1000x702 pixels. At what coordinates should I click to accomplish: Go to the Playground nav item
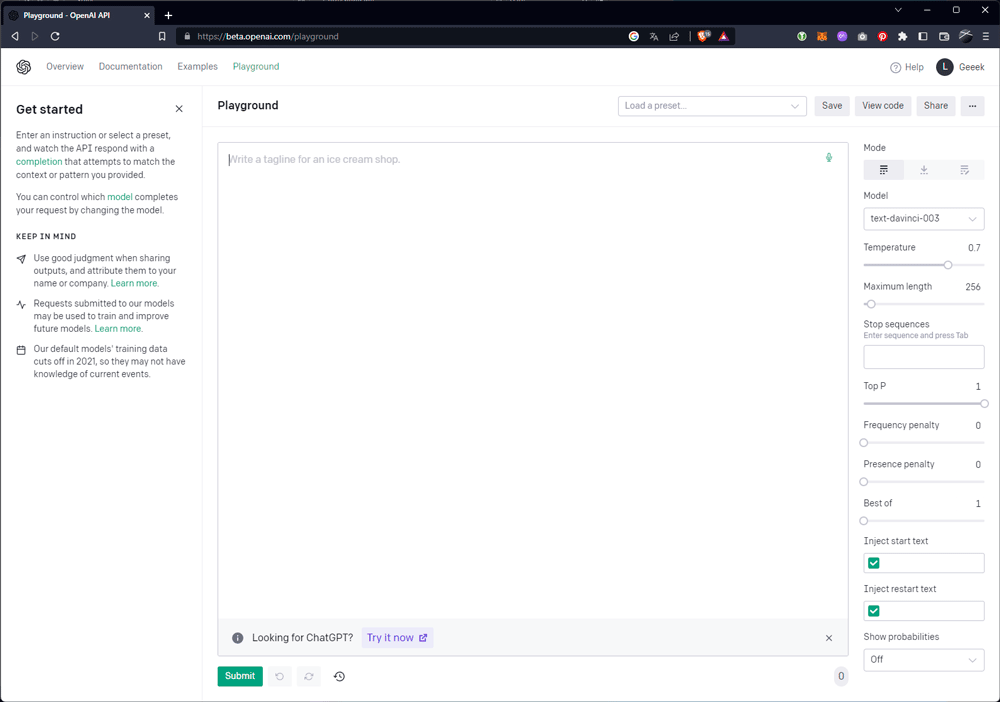(x=256, y=66)
